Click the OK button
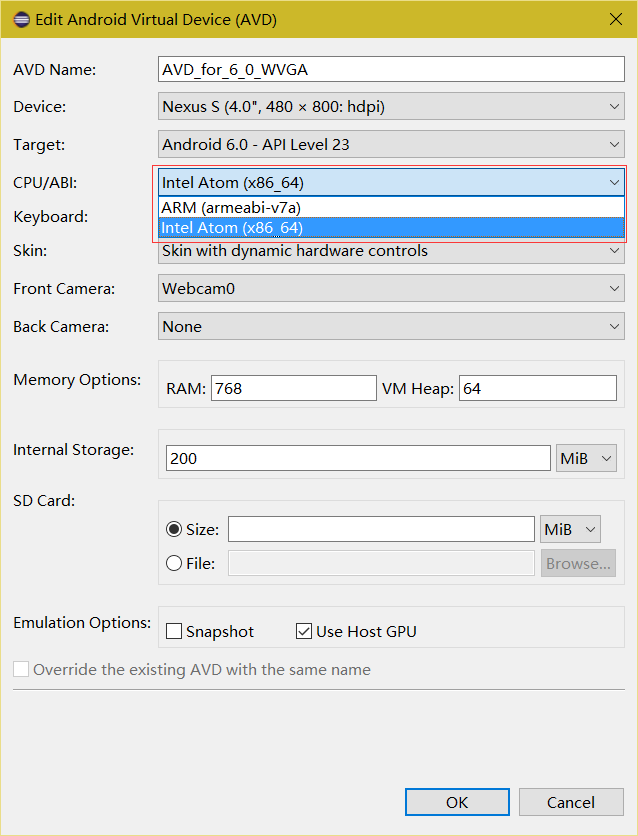Screen dimensions: 638x836 [457, 802]
